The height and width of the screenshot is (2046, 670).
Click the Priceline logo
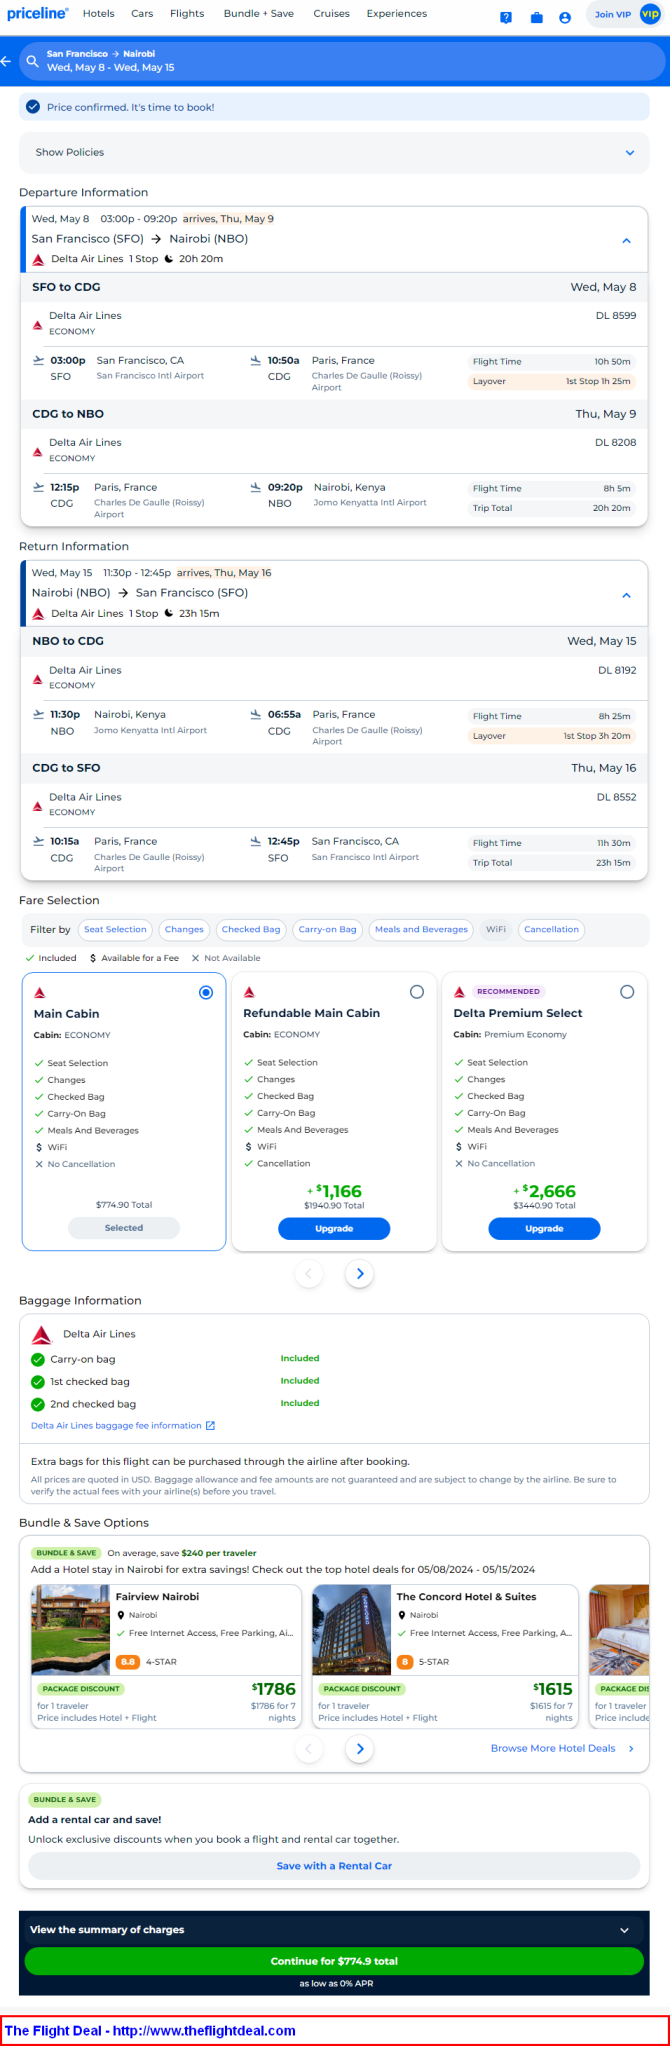pyautogui.click(x=37, y=14)
